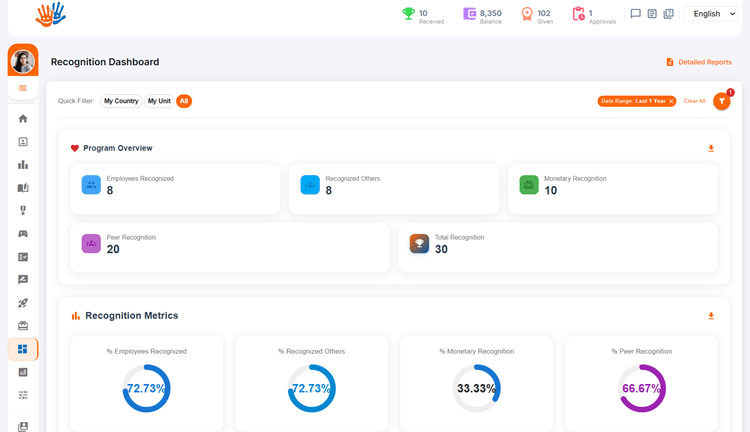Screen dimensions: 750x432
Task: Toggle the My Country quick filter
Action: pyautogui.click(x=121, y=101)
